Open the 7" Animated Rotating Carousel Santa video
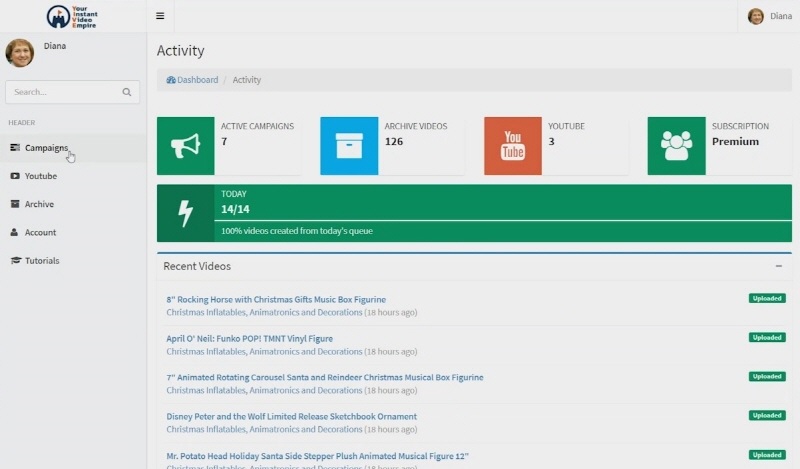The height and width of the screenshot is (469, 800). (x=325, y=378)
